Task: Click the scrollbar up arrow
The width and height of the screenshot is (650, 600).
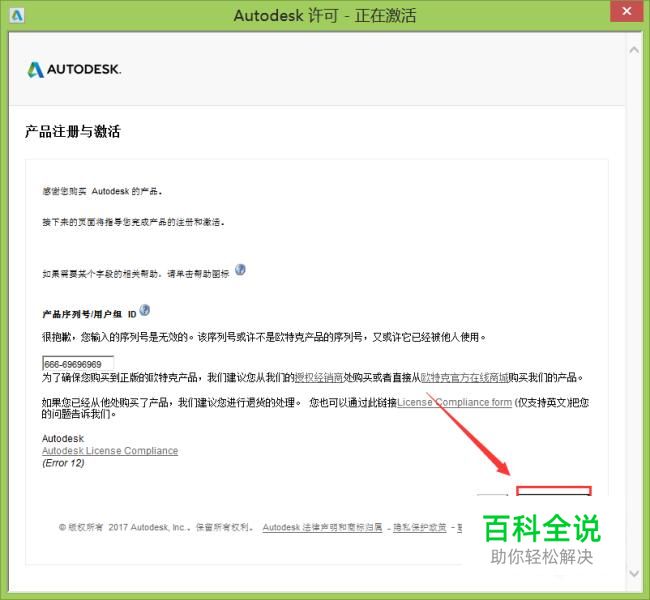Action: 634,50
